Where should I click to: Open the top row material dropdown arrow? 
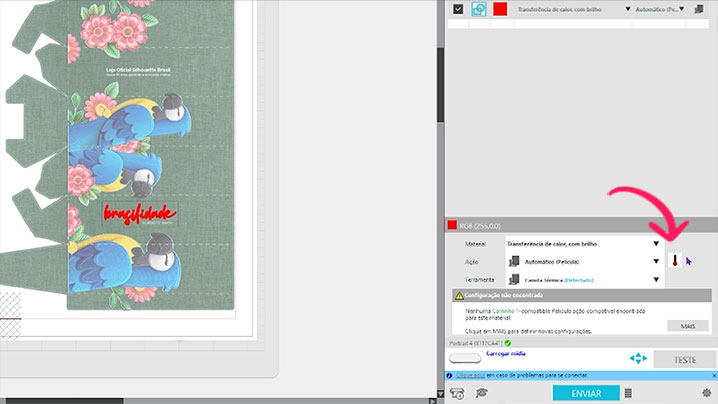627,9
